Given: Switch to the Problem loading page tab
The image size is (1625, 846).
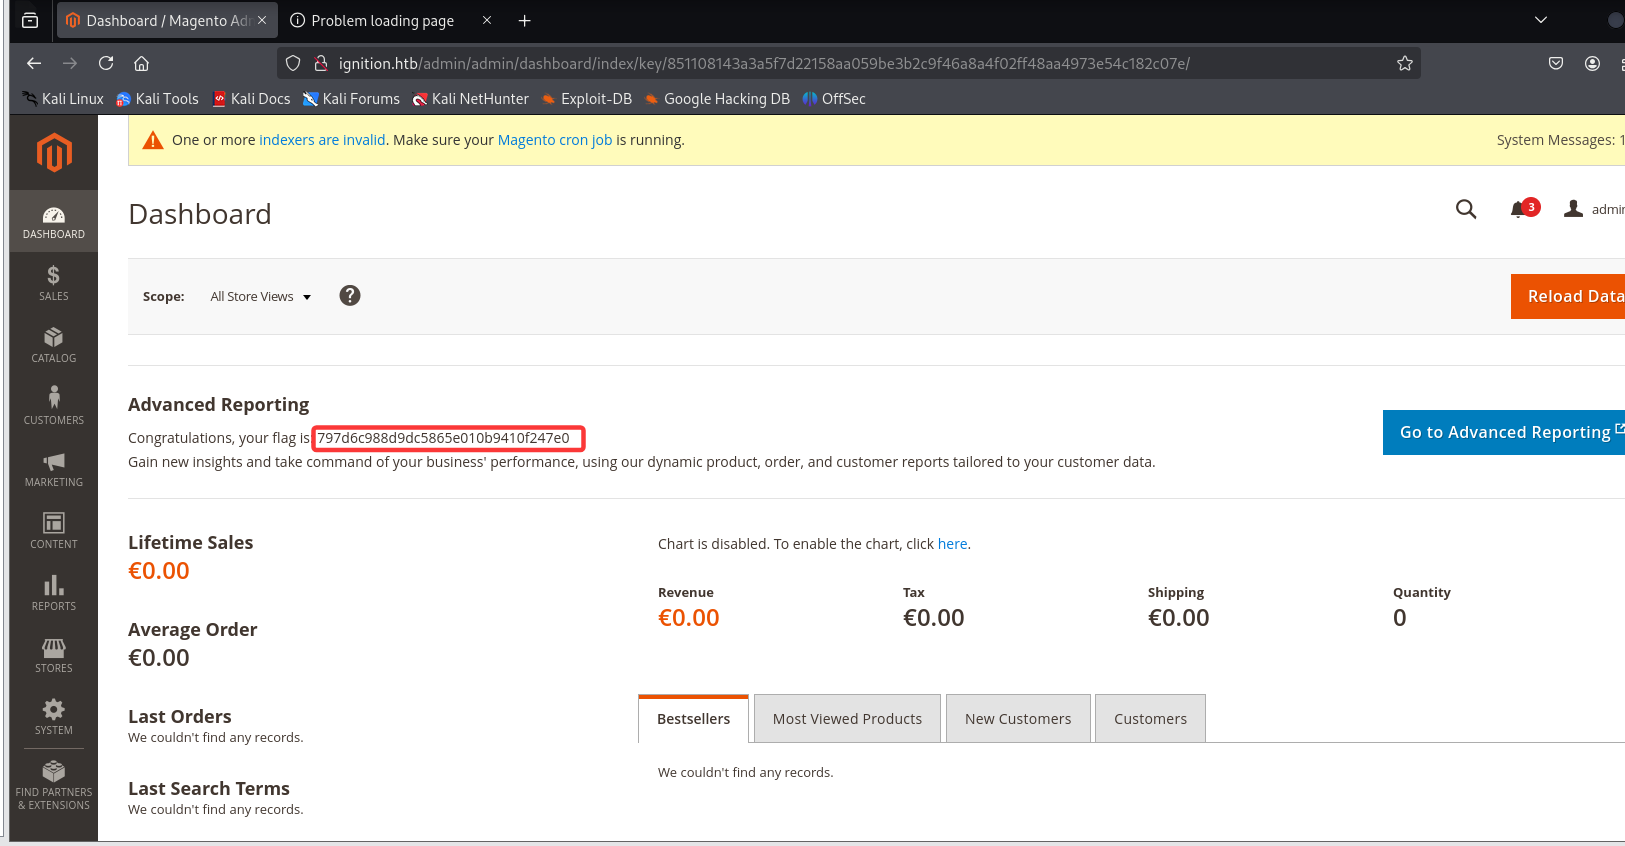Looking at the screenshot, I should [x=382, y=20].
